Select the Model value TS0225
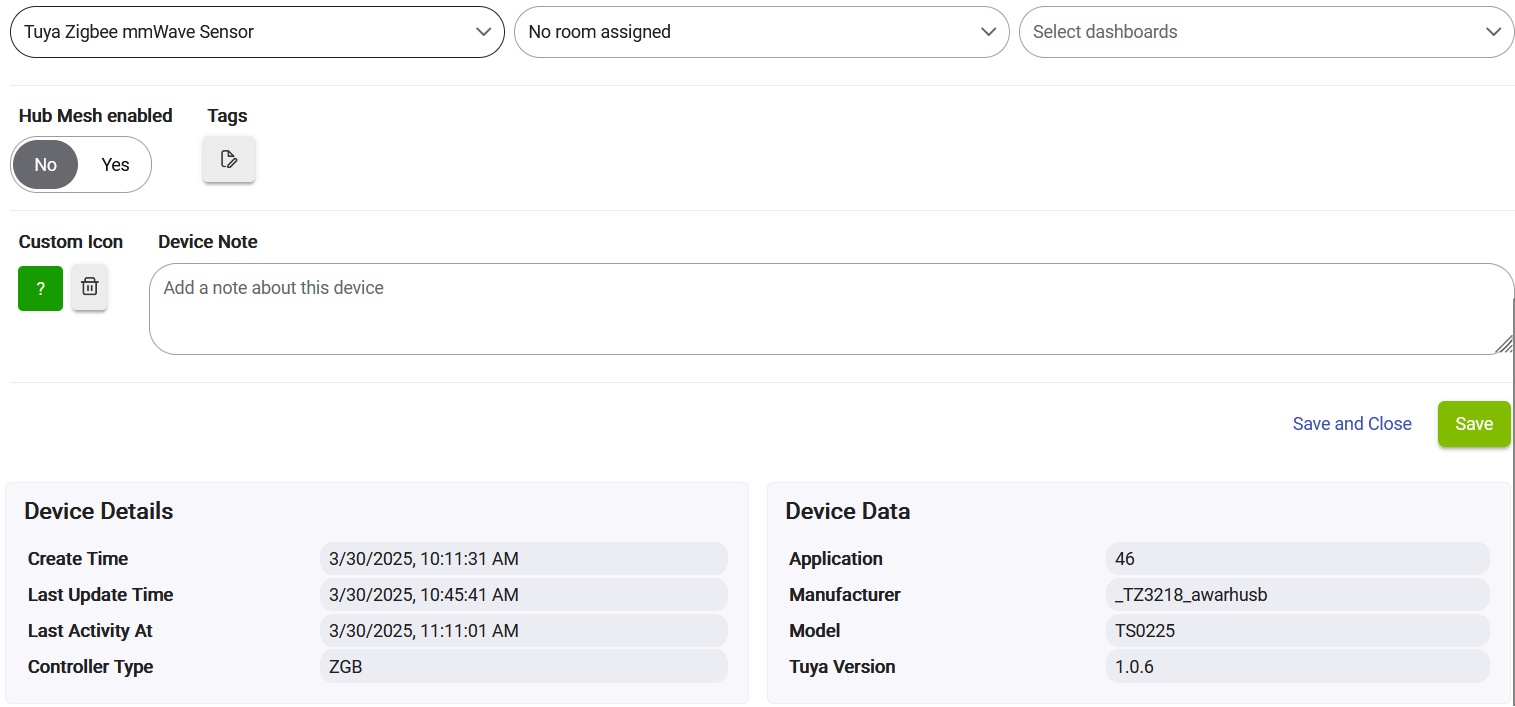1515x707 pixels. [1298, 631]
